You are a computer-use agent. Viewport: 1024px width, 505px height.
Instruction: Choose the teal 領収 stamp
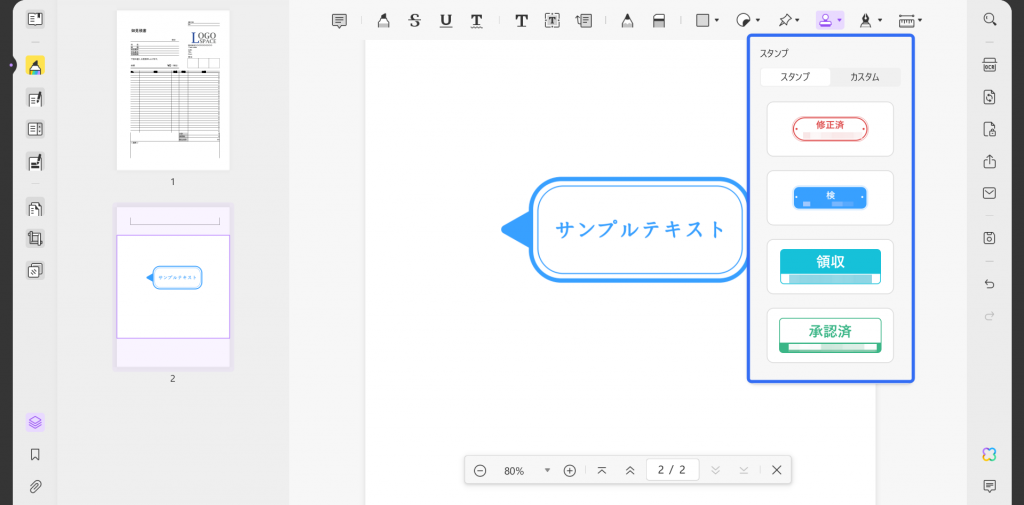pos(830,267)
